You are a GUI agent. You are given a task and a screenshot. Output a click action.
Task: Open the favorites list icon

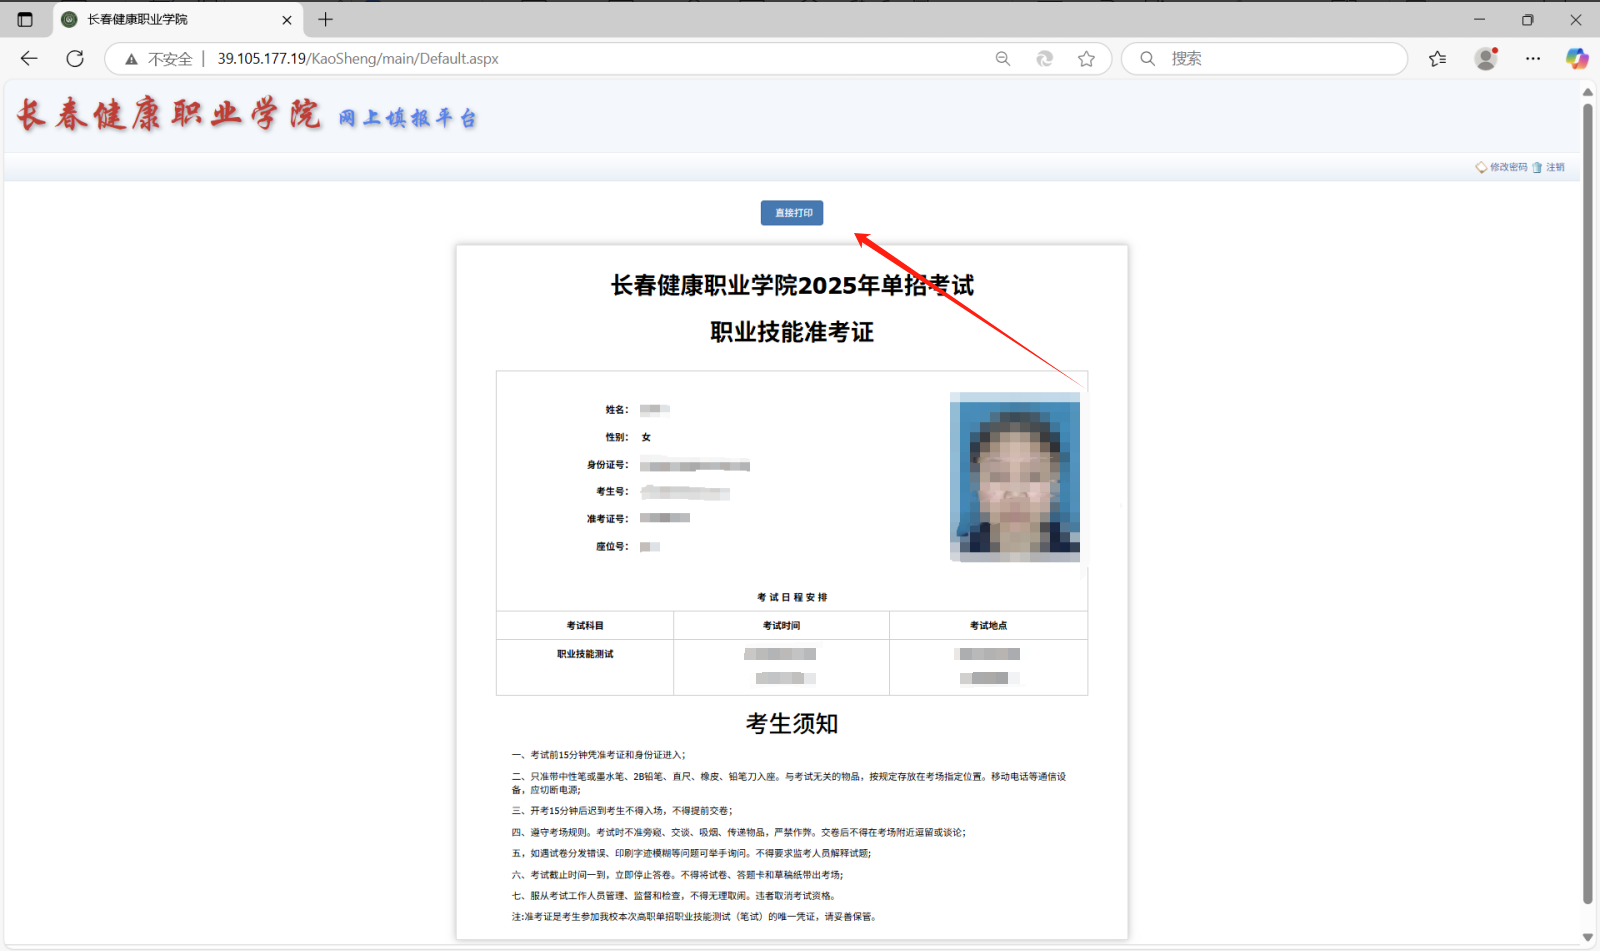(1437, 59)
